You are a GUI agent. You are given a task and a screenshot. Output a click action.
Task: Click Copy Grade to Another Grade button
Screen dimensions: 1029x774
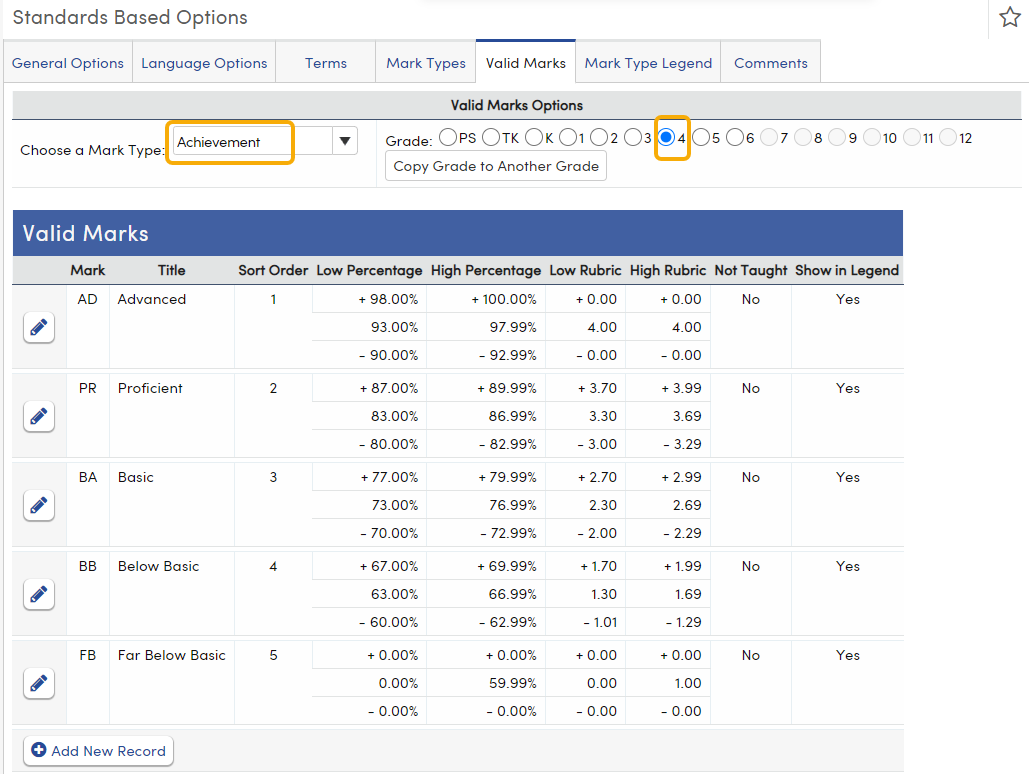496,166
